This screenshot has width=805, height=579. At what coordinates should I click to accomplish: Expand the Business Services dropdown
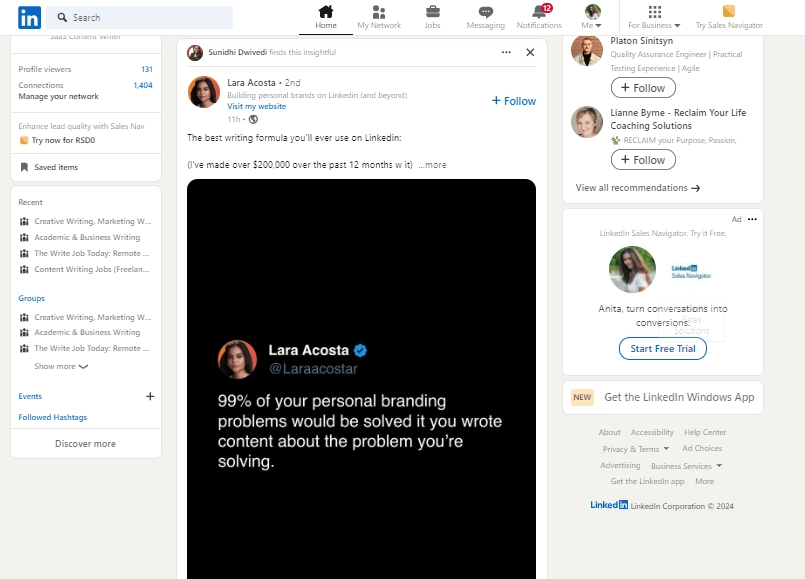coord(686,466)
